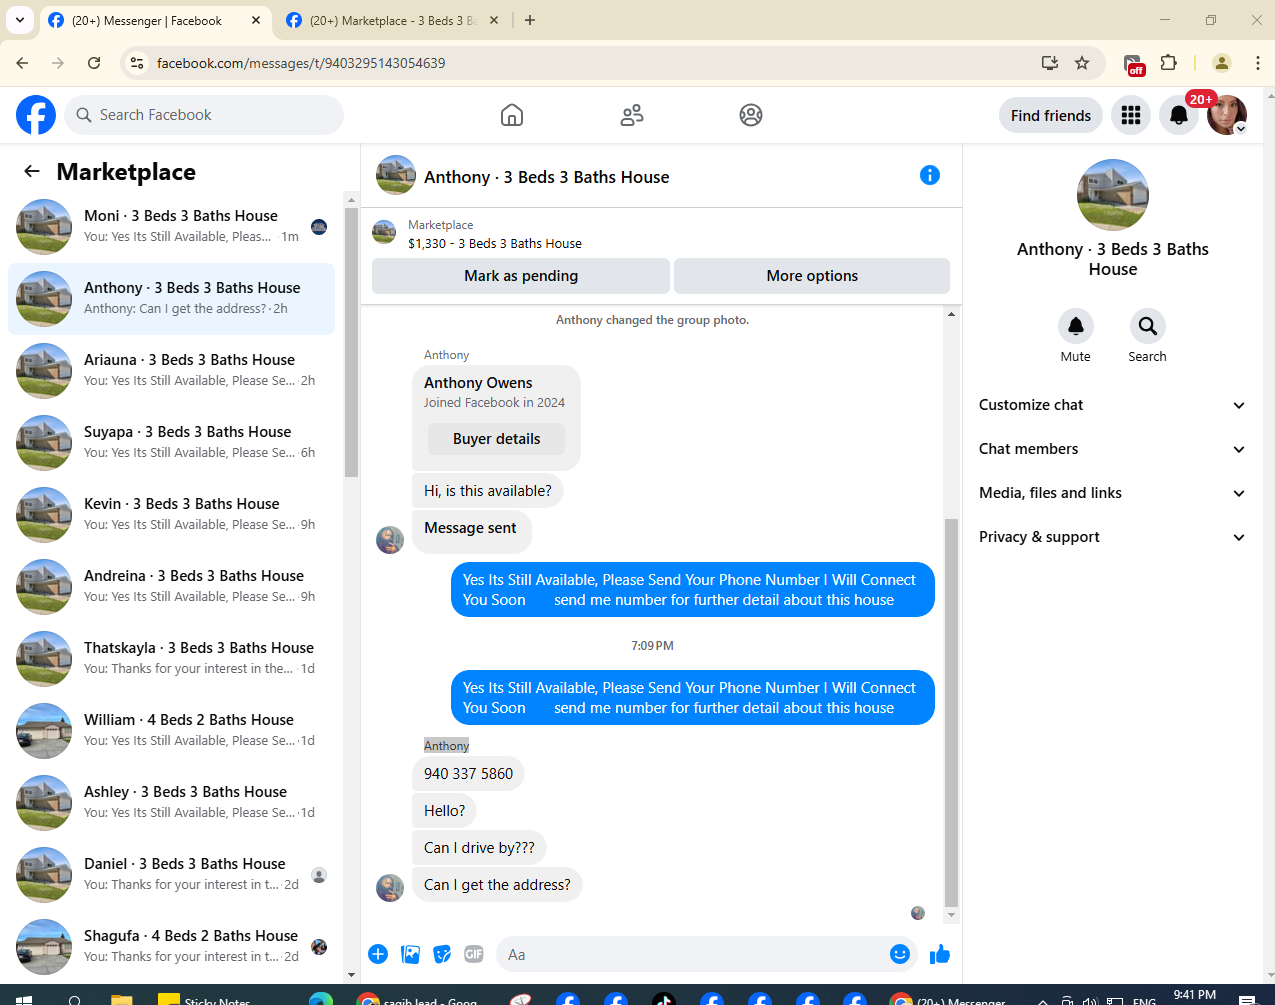Open browser extensions puzzle icon
Image resolution: width=1275 pixels, height=1005 pixels.
[x=1168, y=63]
